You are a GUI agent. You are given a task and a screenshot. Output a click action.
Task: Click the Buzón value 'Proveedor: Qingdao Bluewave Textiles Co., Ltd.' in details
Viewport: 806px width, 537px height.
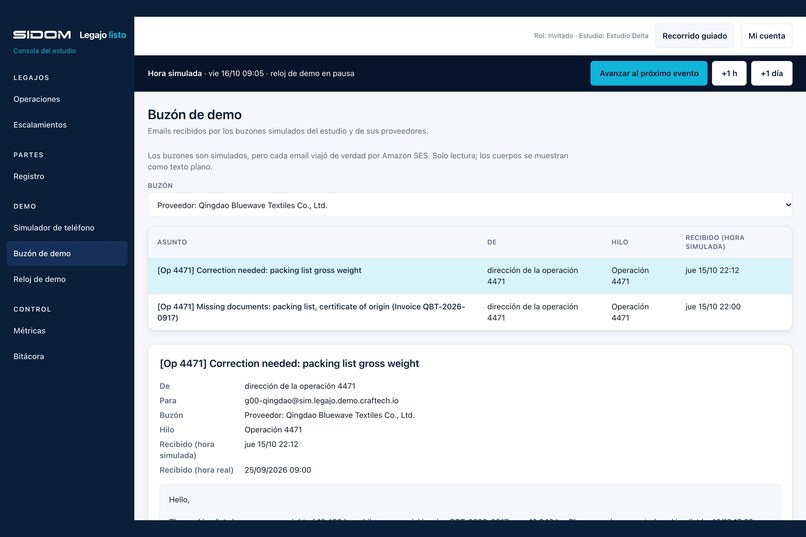click(329, 415)
